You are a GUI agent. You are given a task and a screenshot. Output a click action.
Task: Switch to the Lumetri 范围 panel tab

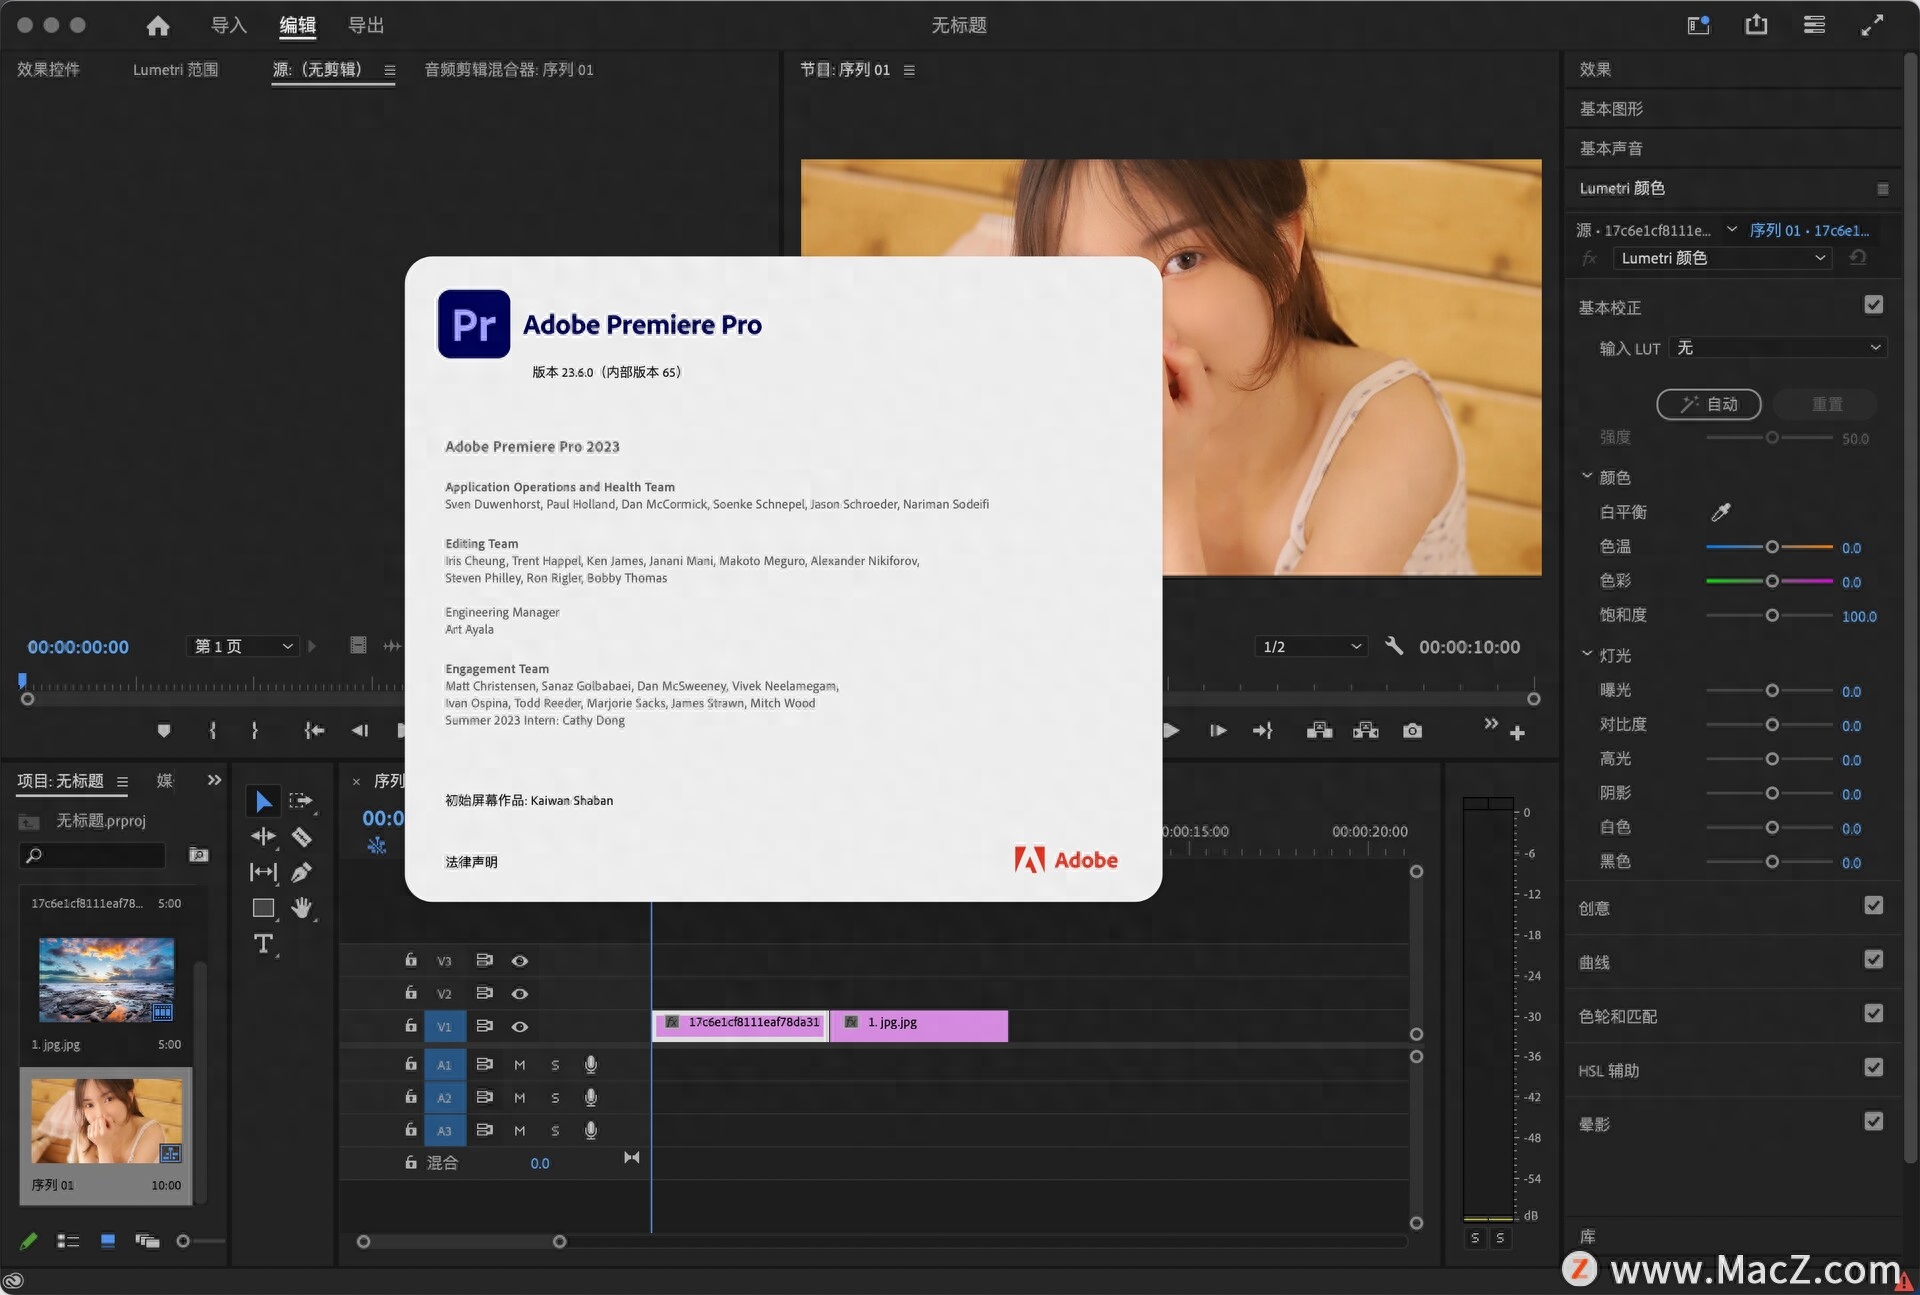[175, 70]
